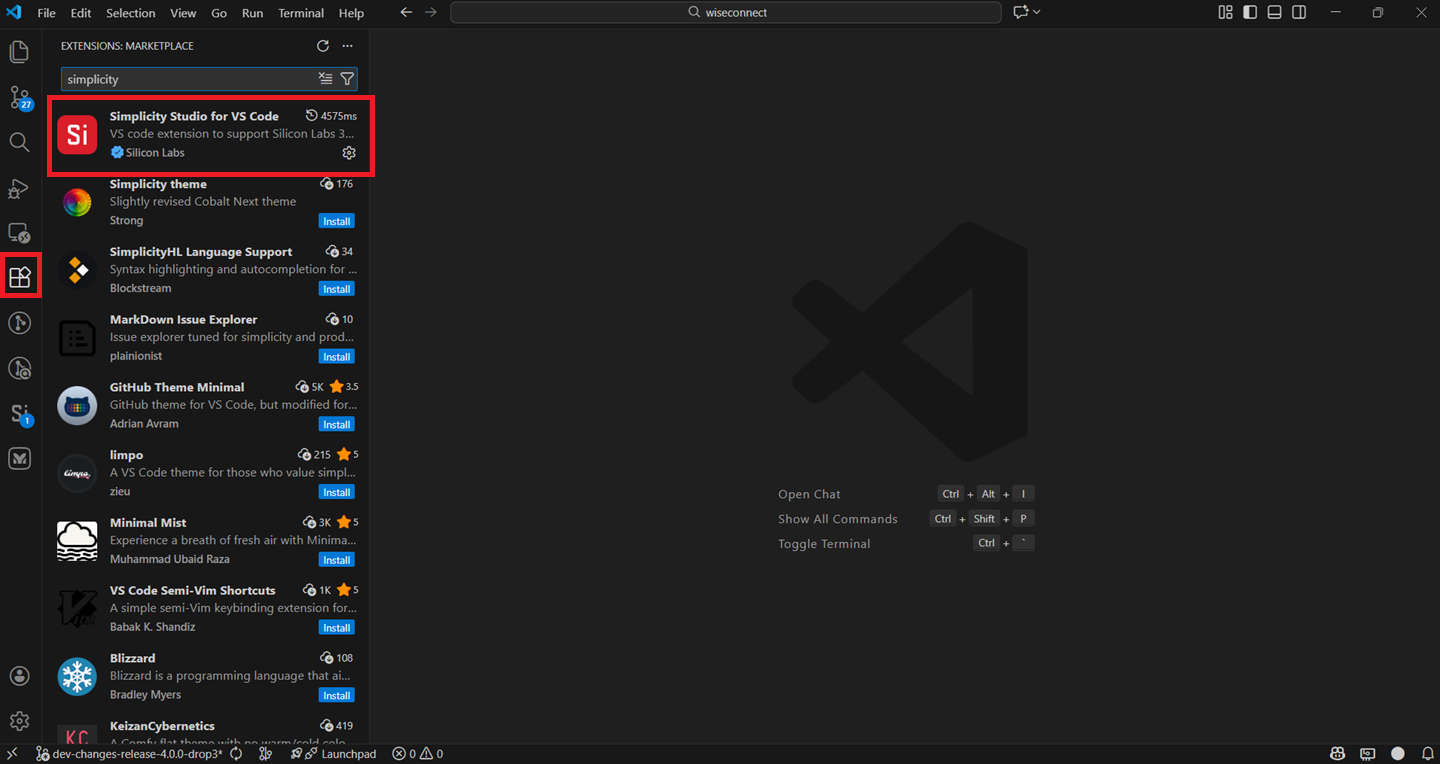Open the Remote Explorer icon

click(20, 232)
